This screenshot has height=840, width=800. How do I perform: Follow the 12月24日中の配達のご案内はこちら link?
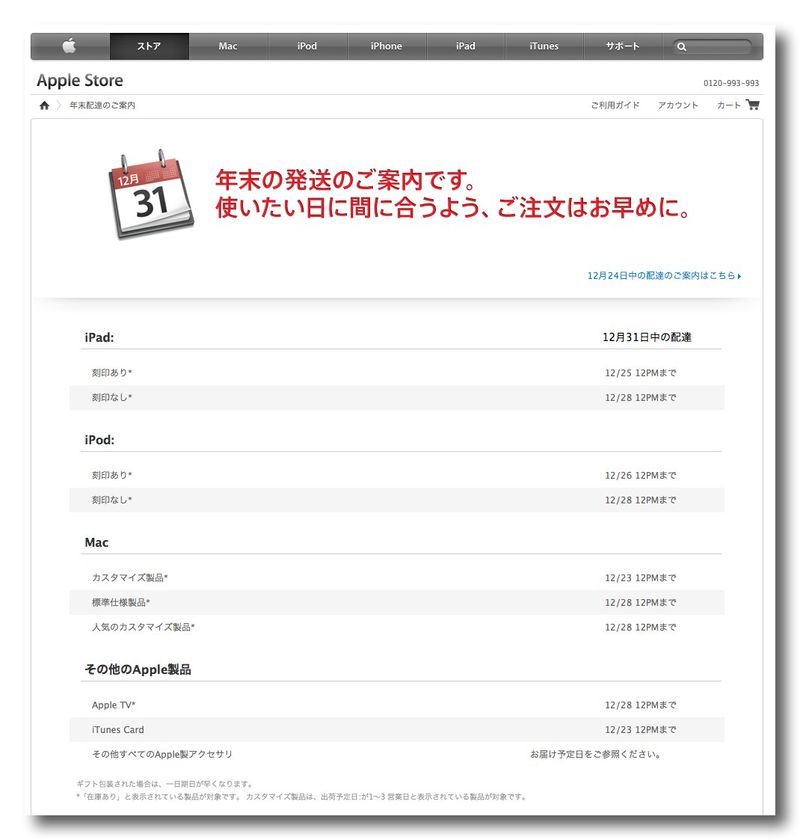[x=664, y=275]
